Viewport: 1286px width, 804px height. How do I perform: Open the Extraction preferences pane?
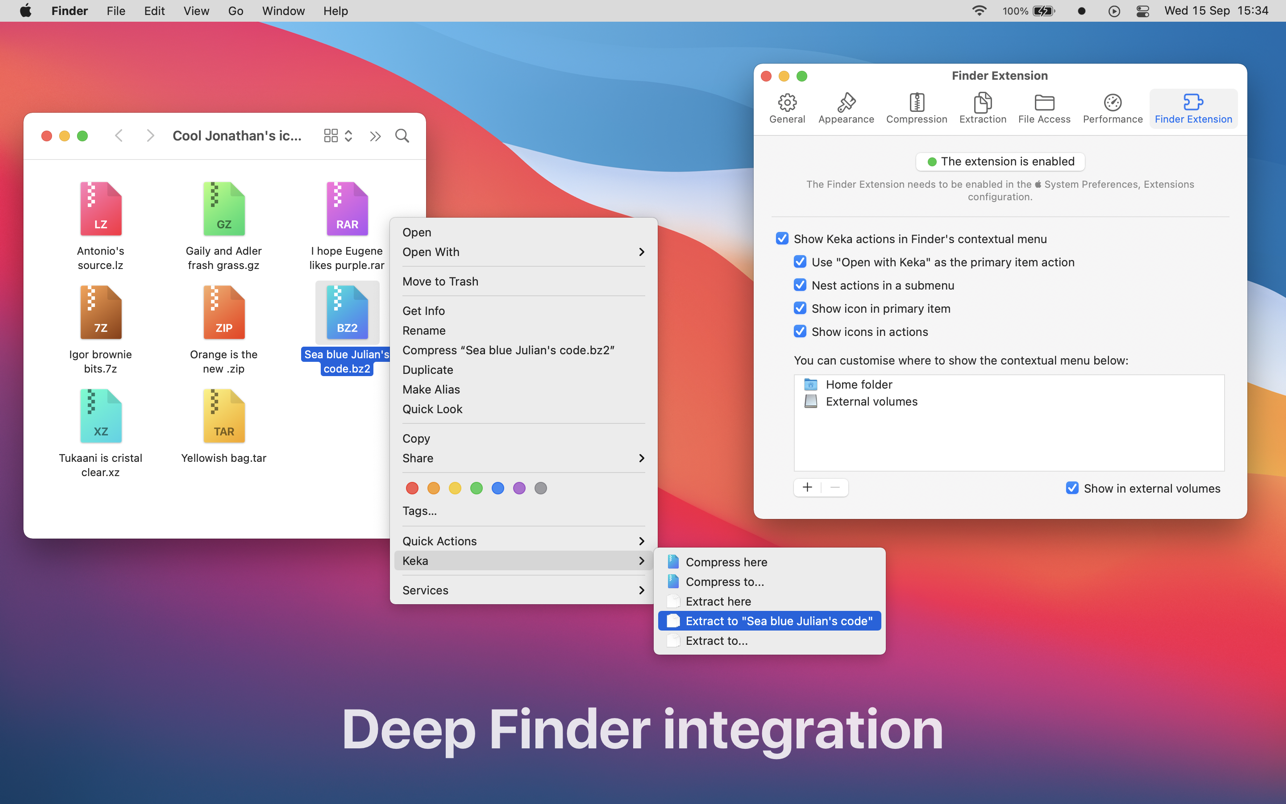point(982,108)
